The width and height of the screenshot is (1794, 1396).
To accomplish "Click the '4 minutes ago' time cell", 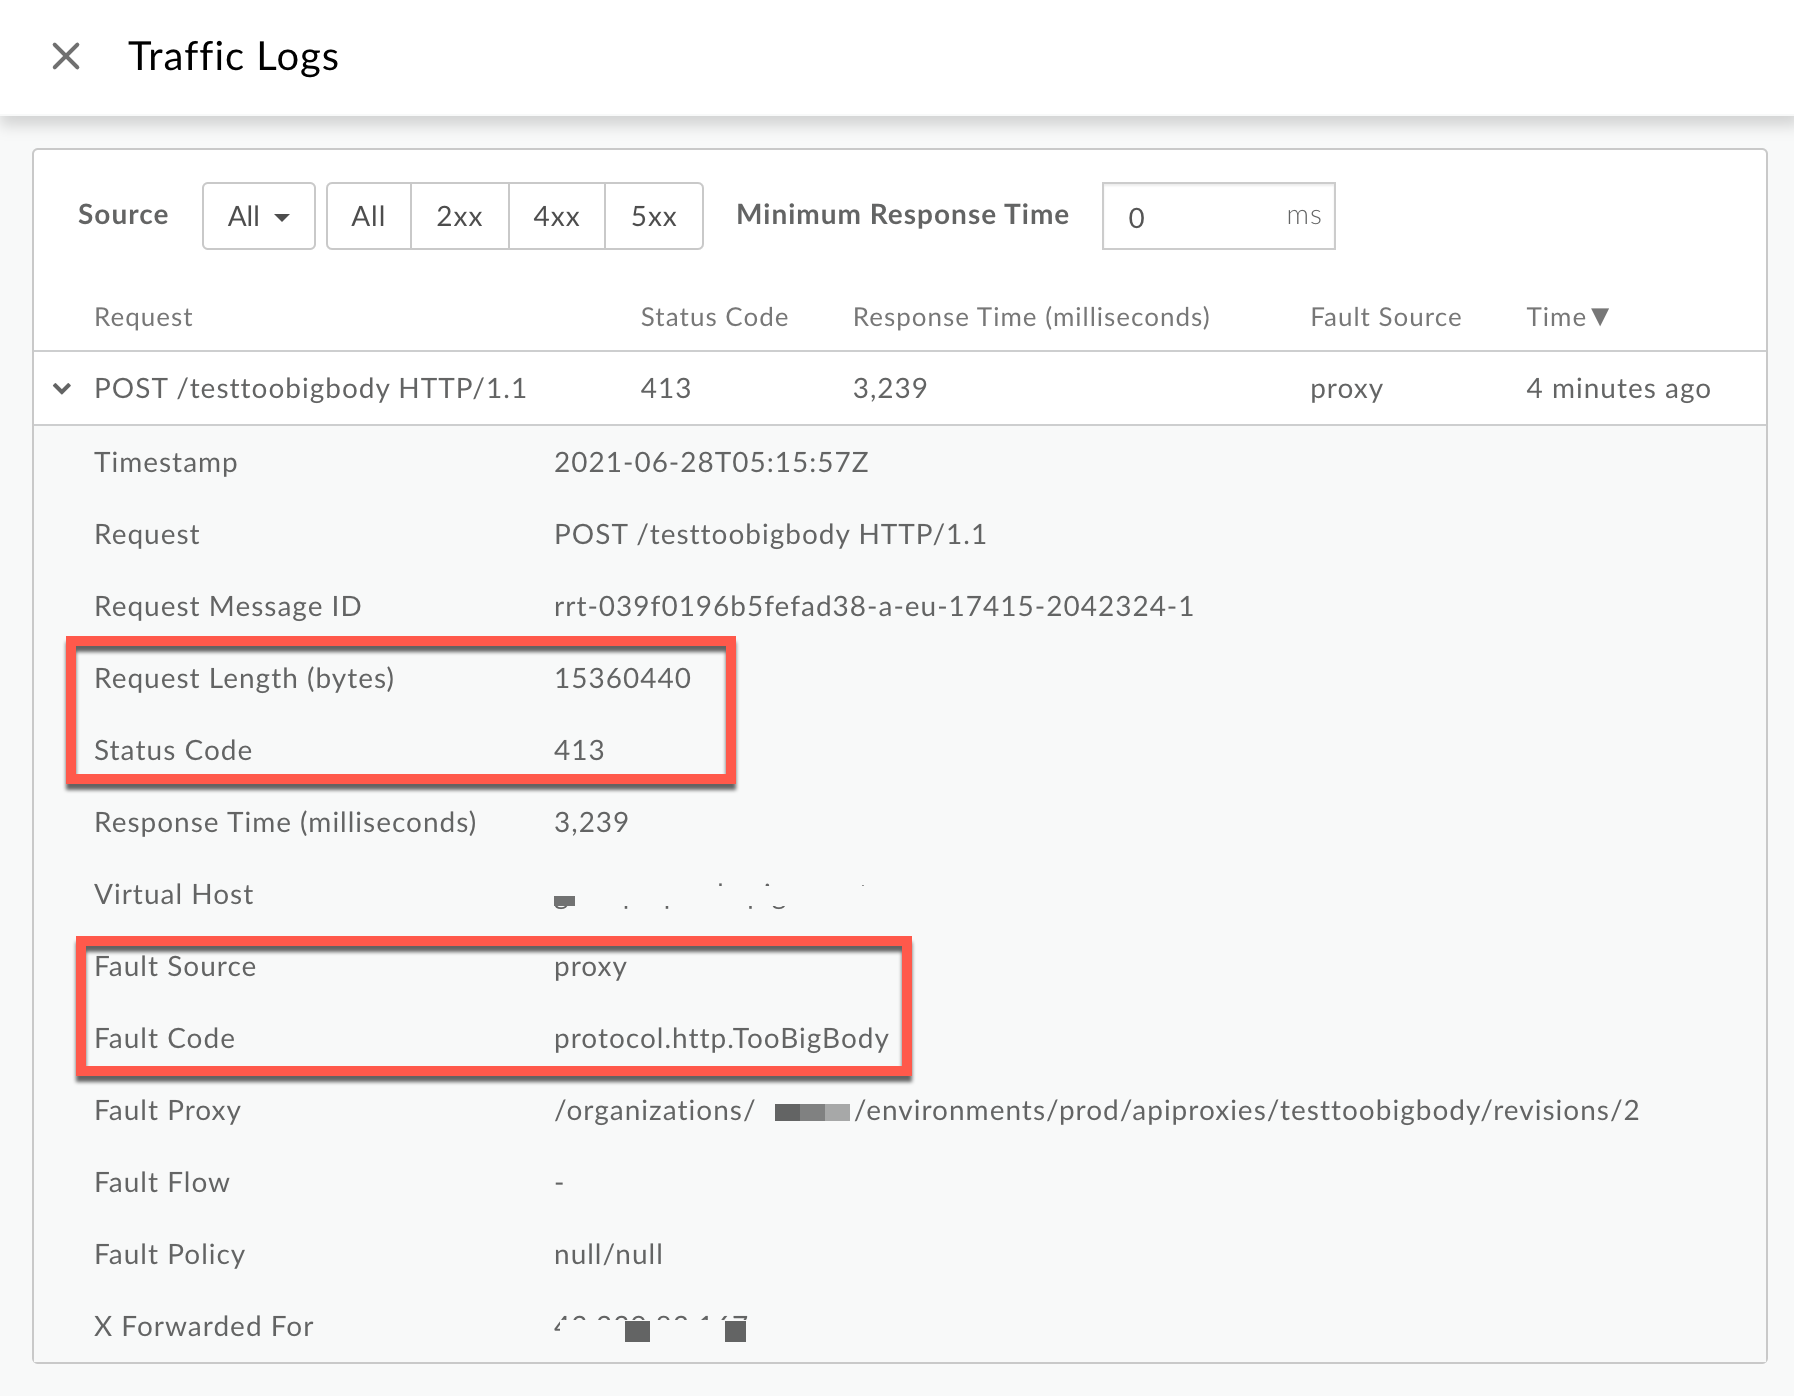I will (1617, 388).
